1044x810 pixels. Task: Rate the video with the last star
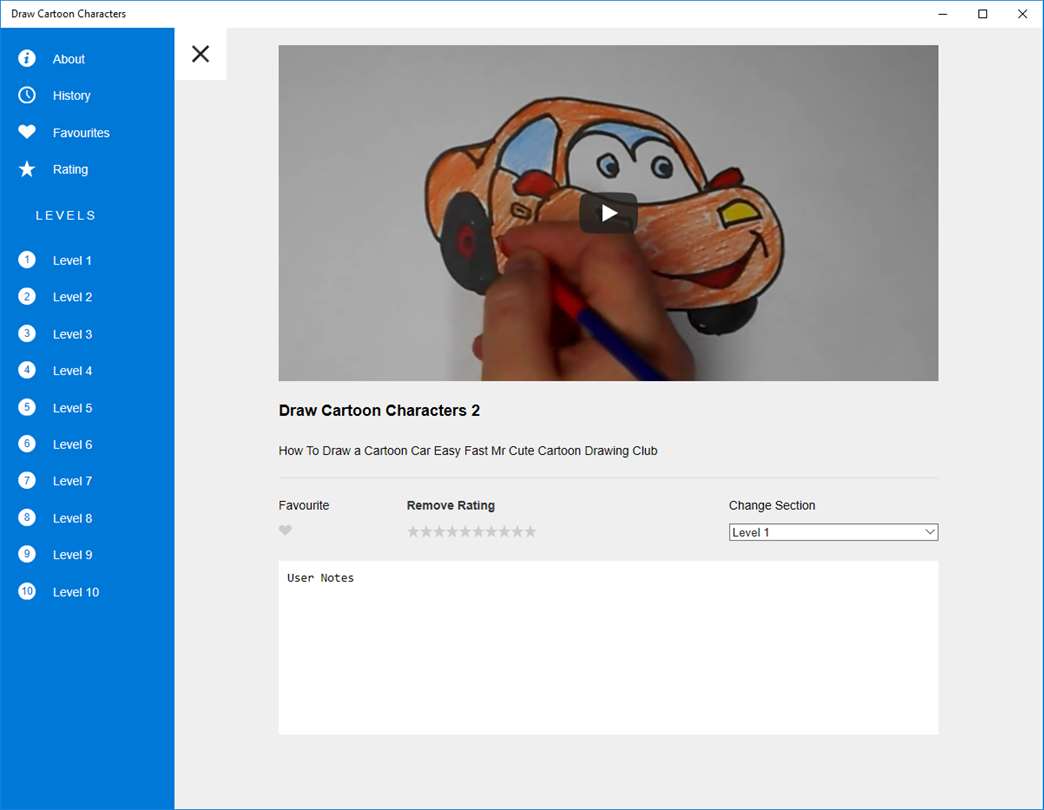pos(530,531)
